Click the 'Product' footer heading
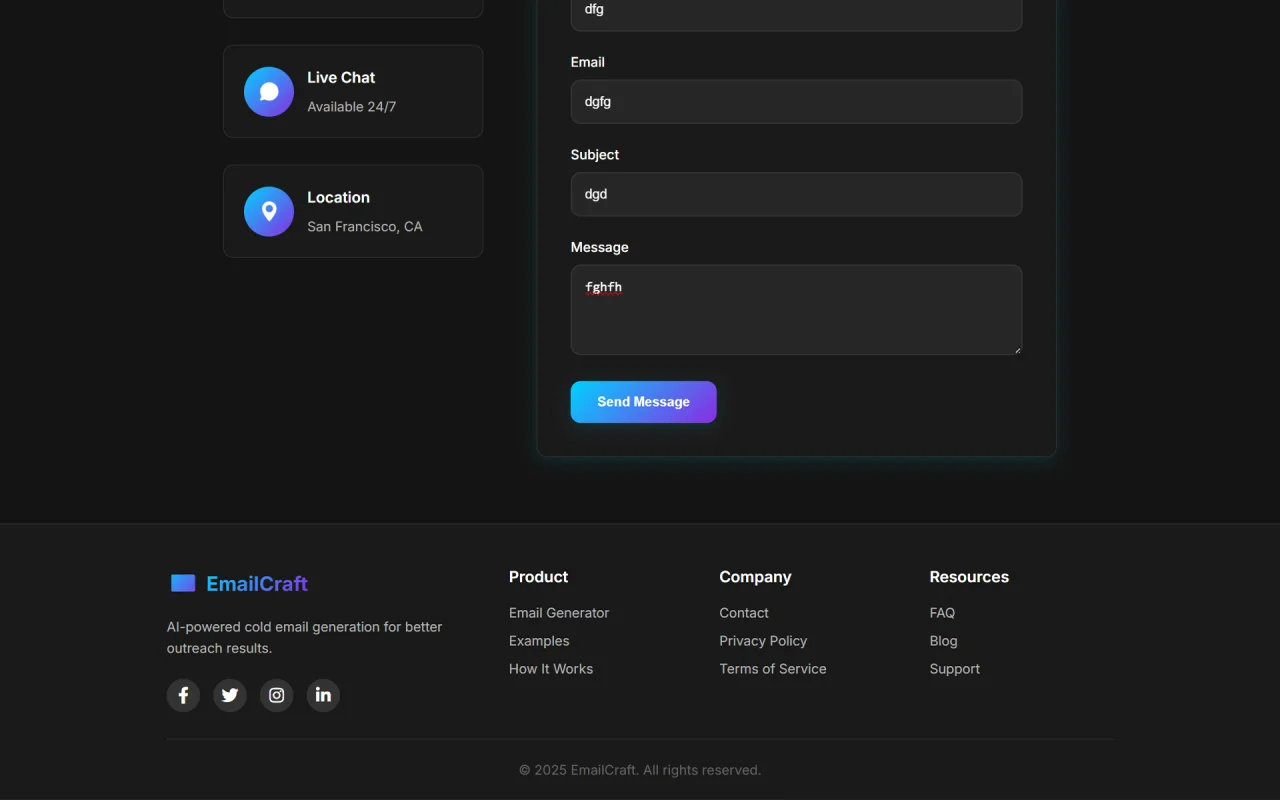Image resolution: width=1280 pixels, height=800 pixels. pyautogui.click(x=538, y=577)
